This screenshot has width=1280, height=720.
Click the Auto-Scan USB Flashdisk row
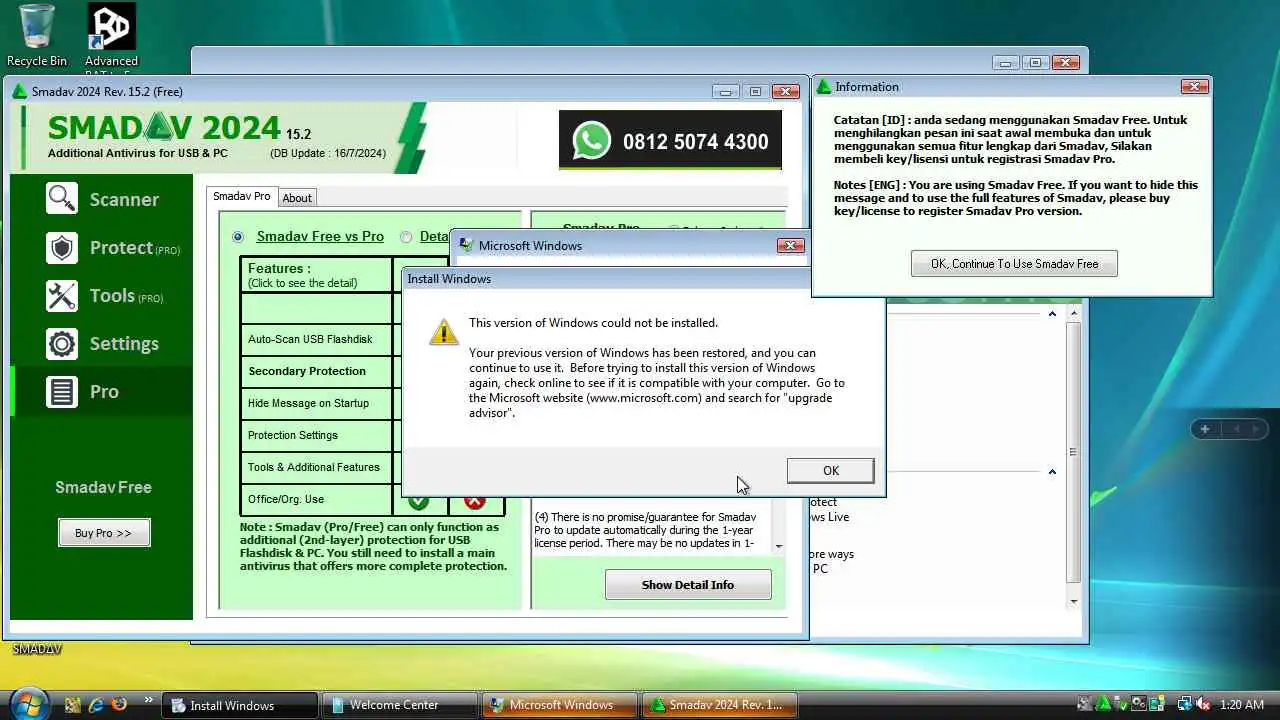316,339
